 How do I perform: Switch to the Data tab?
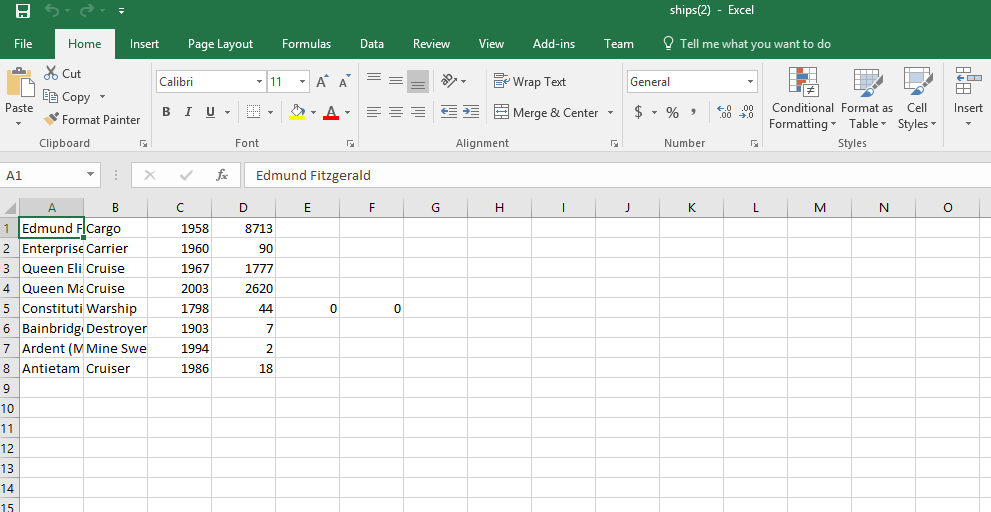coord(372,44)
